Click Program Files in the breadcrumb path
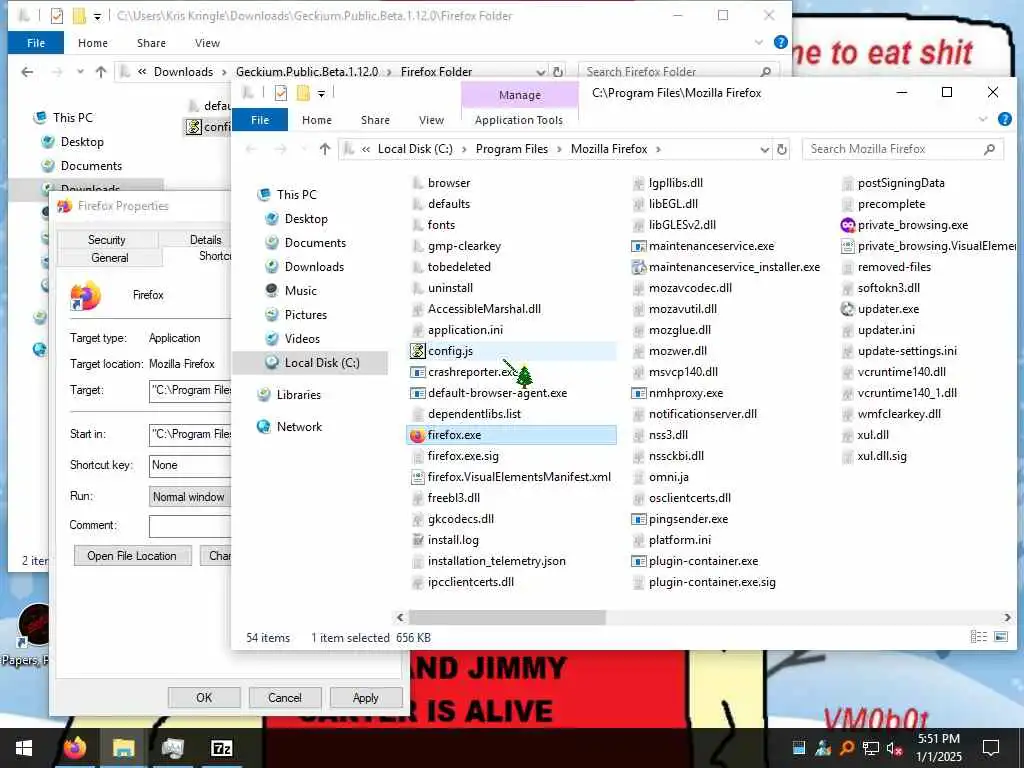 (512, 149)
